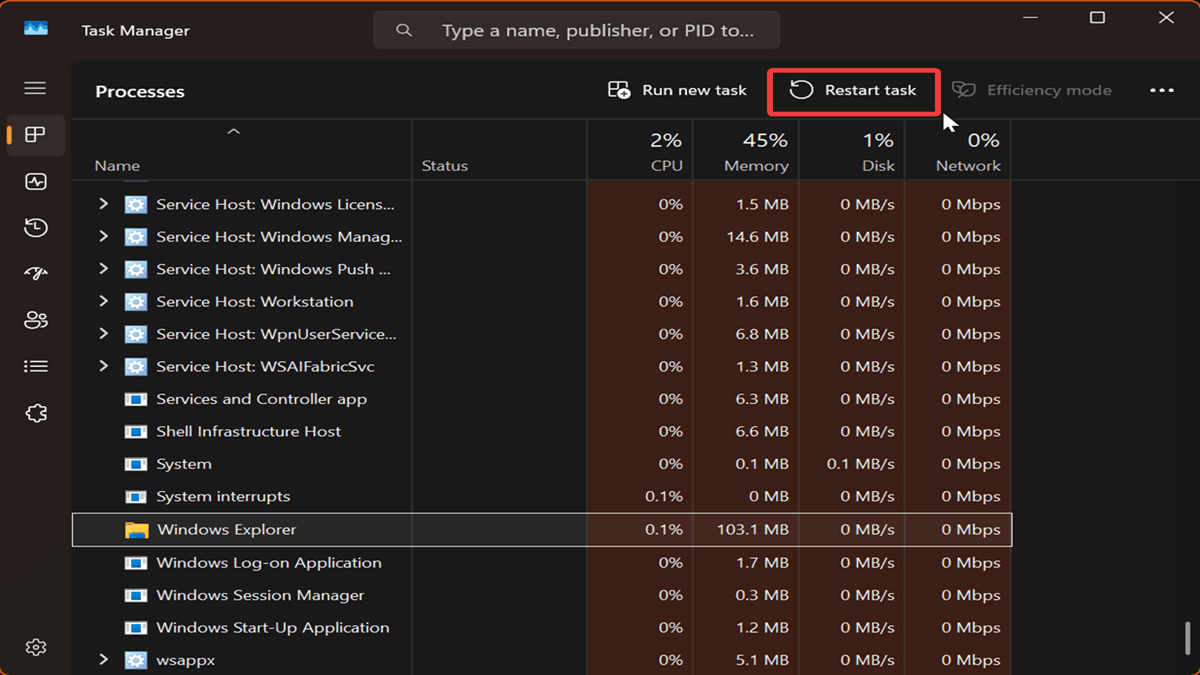The height and width of the screenshot is (675, 1200).
Task: Expand Service Host: WSAIFabricSvc group
Action: pyautogui.click(x=103, y=366)
